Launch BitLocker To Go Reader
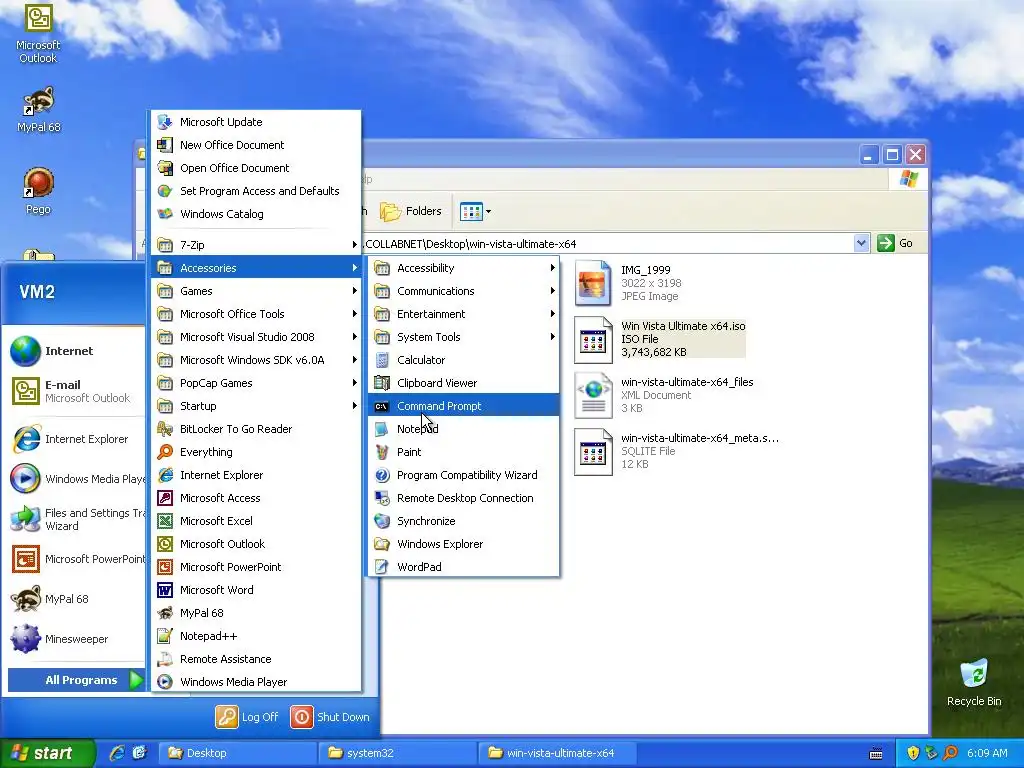Screen dimensions: 1024x768 click(x=256, y=428)
